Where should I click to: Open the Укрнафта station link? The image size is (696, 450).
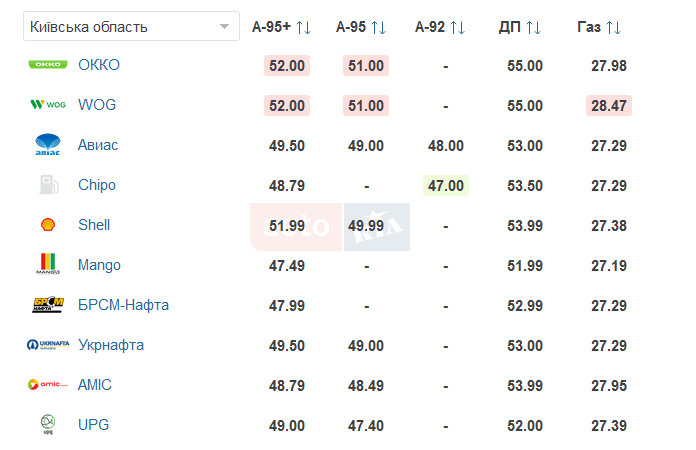pyautogui.click(x=111, y=345)
